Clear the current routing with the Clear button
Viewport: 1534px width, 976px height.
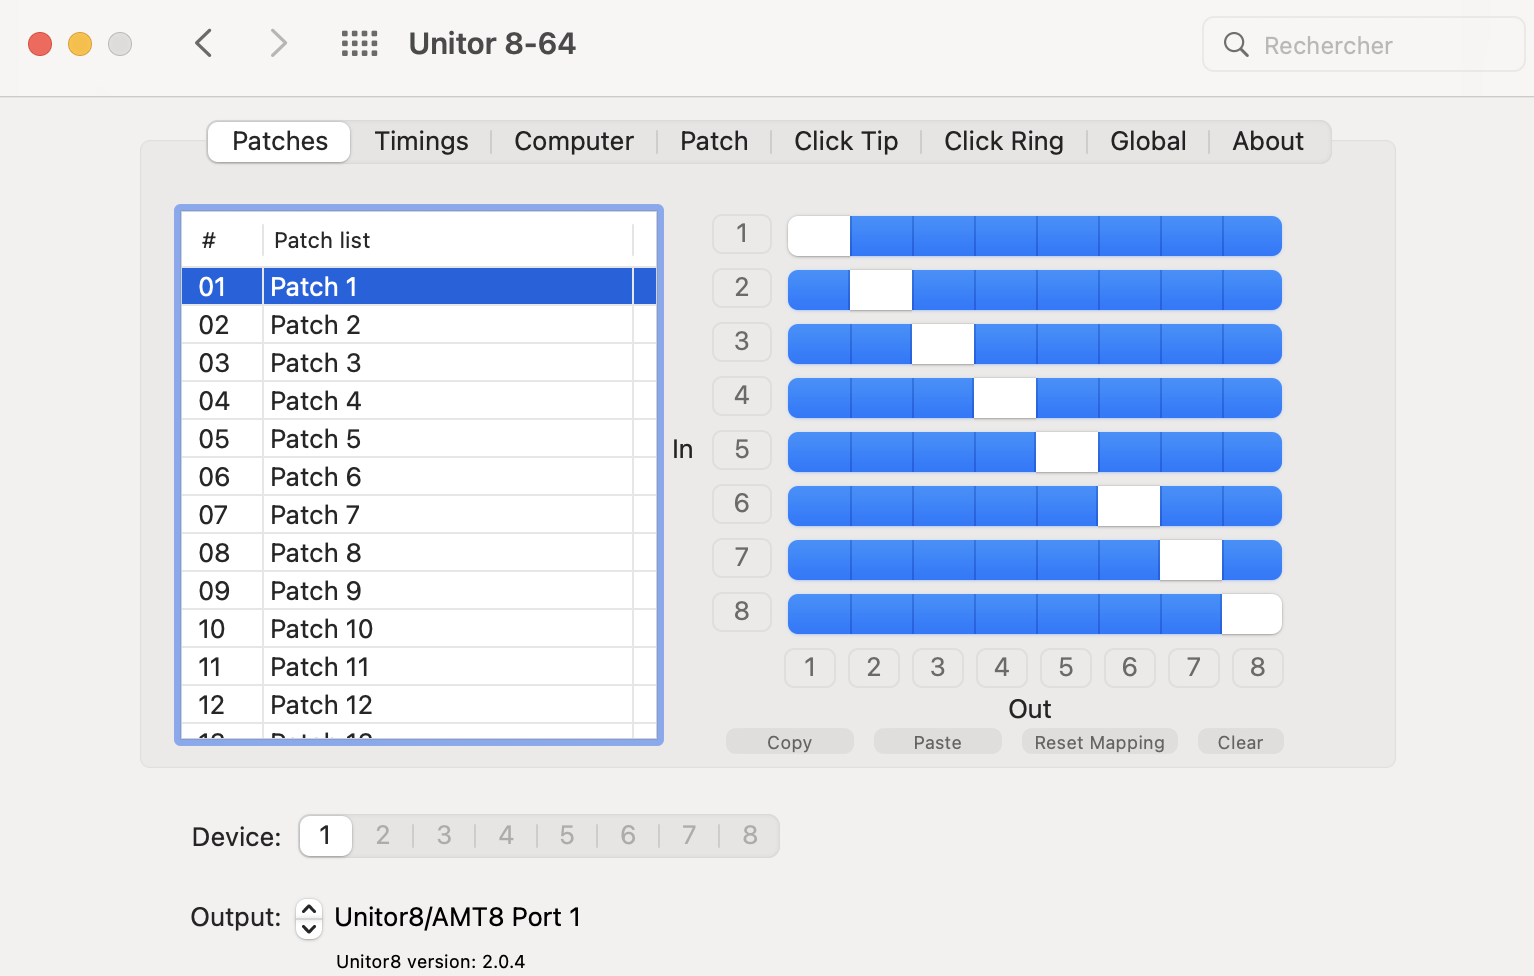pyautogui.click(x=1240, y=742)
